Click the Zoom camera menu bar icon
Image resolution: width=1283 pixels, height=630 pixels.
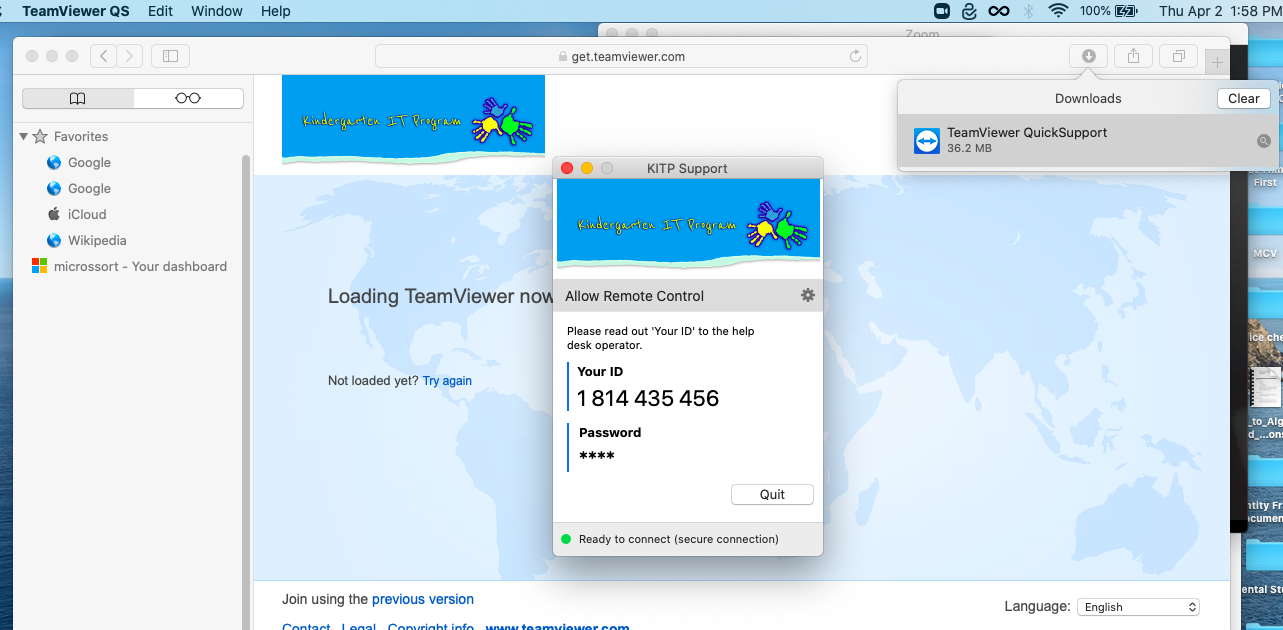click(941, 11)
